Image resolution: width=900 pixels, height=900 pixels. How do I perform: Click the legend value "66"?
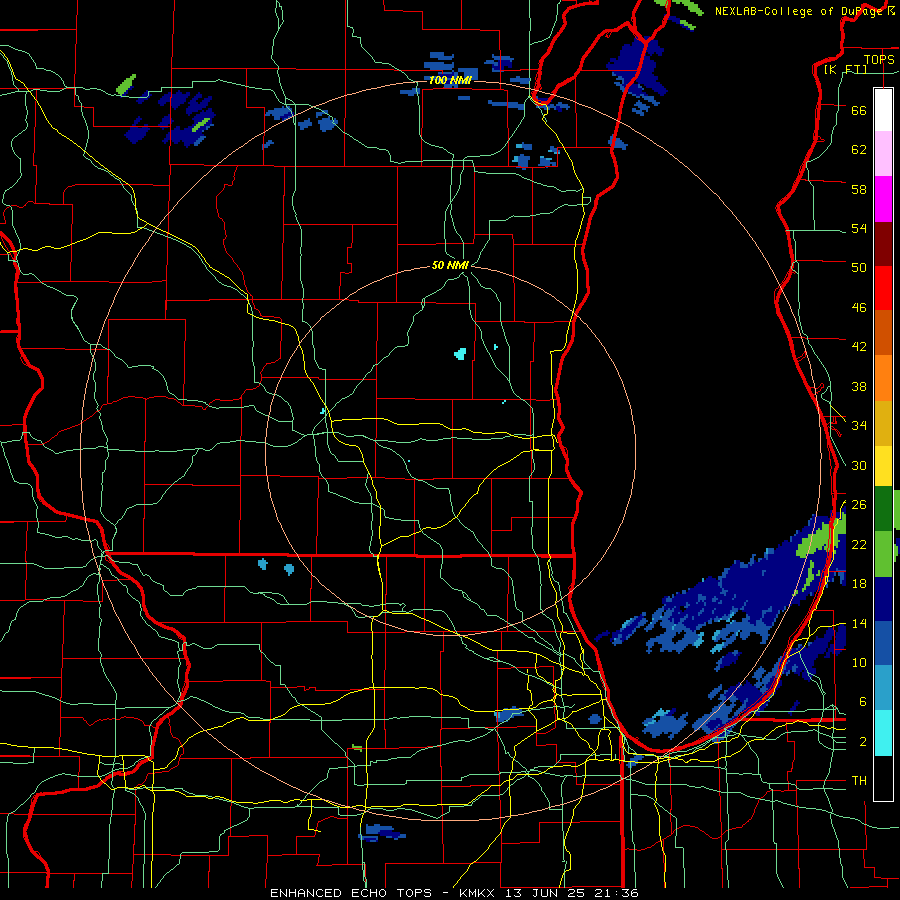[x=859, y=110]
